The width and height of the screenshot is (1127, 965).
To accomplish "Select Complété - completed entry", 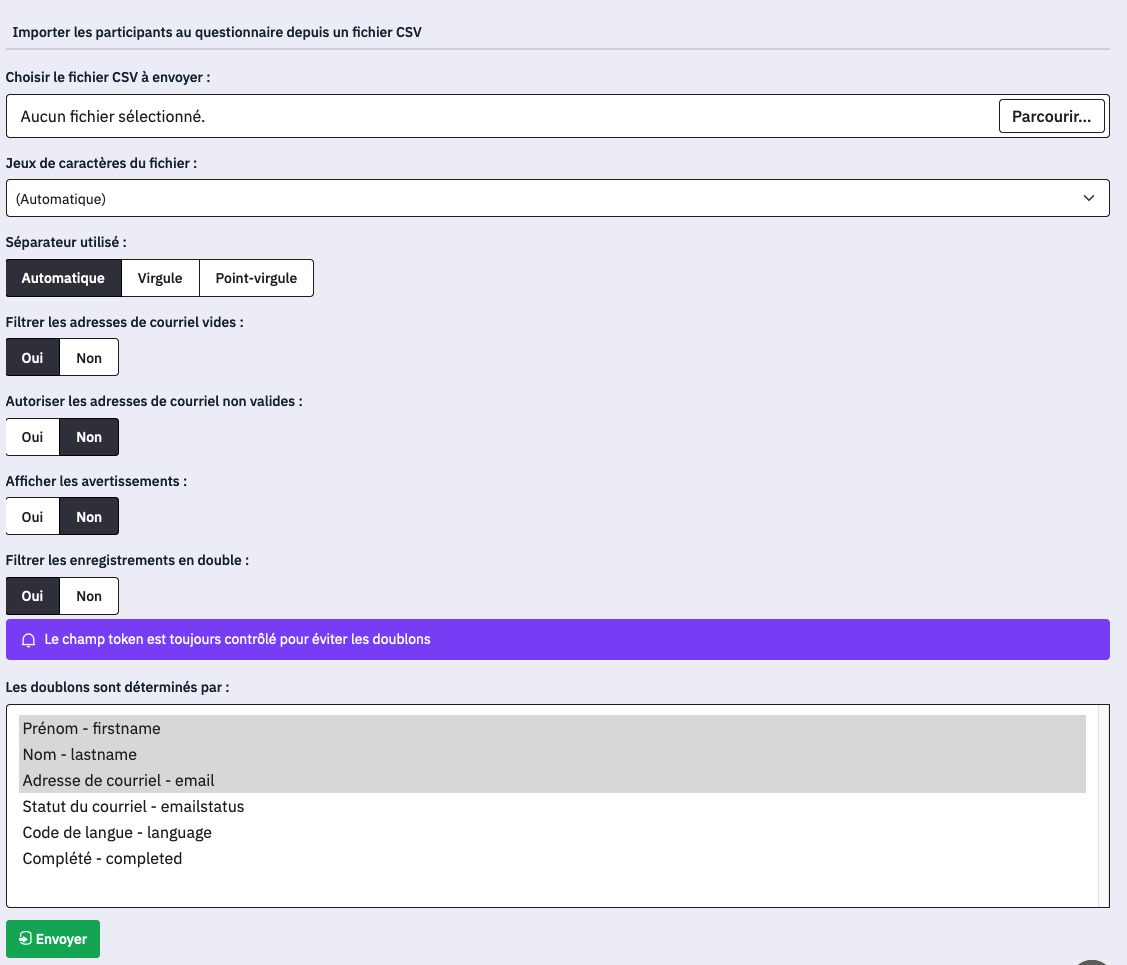I will 102,858.
